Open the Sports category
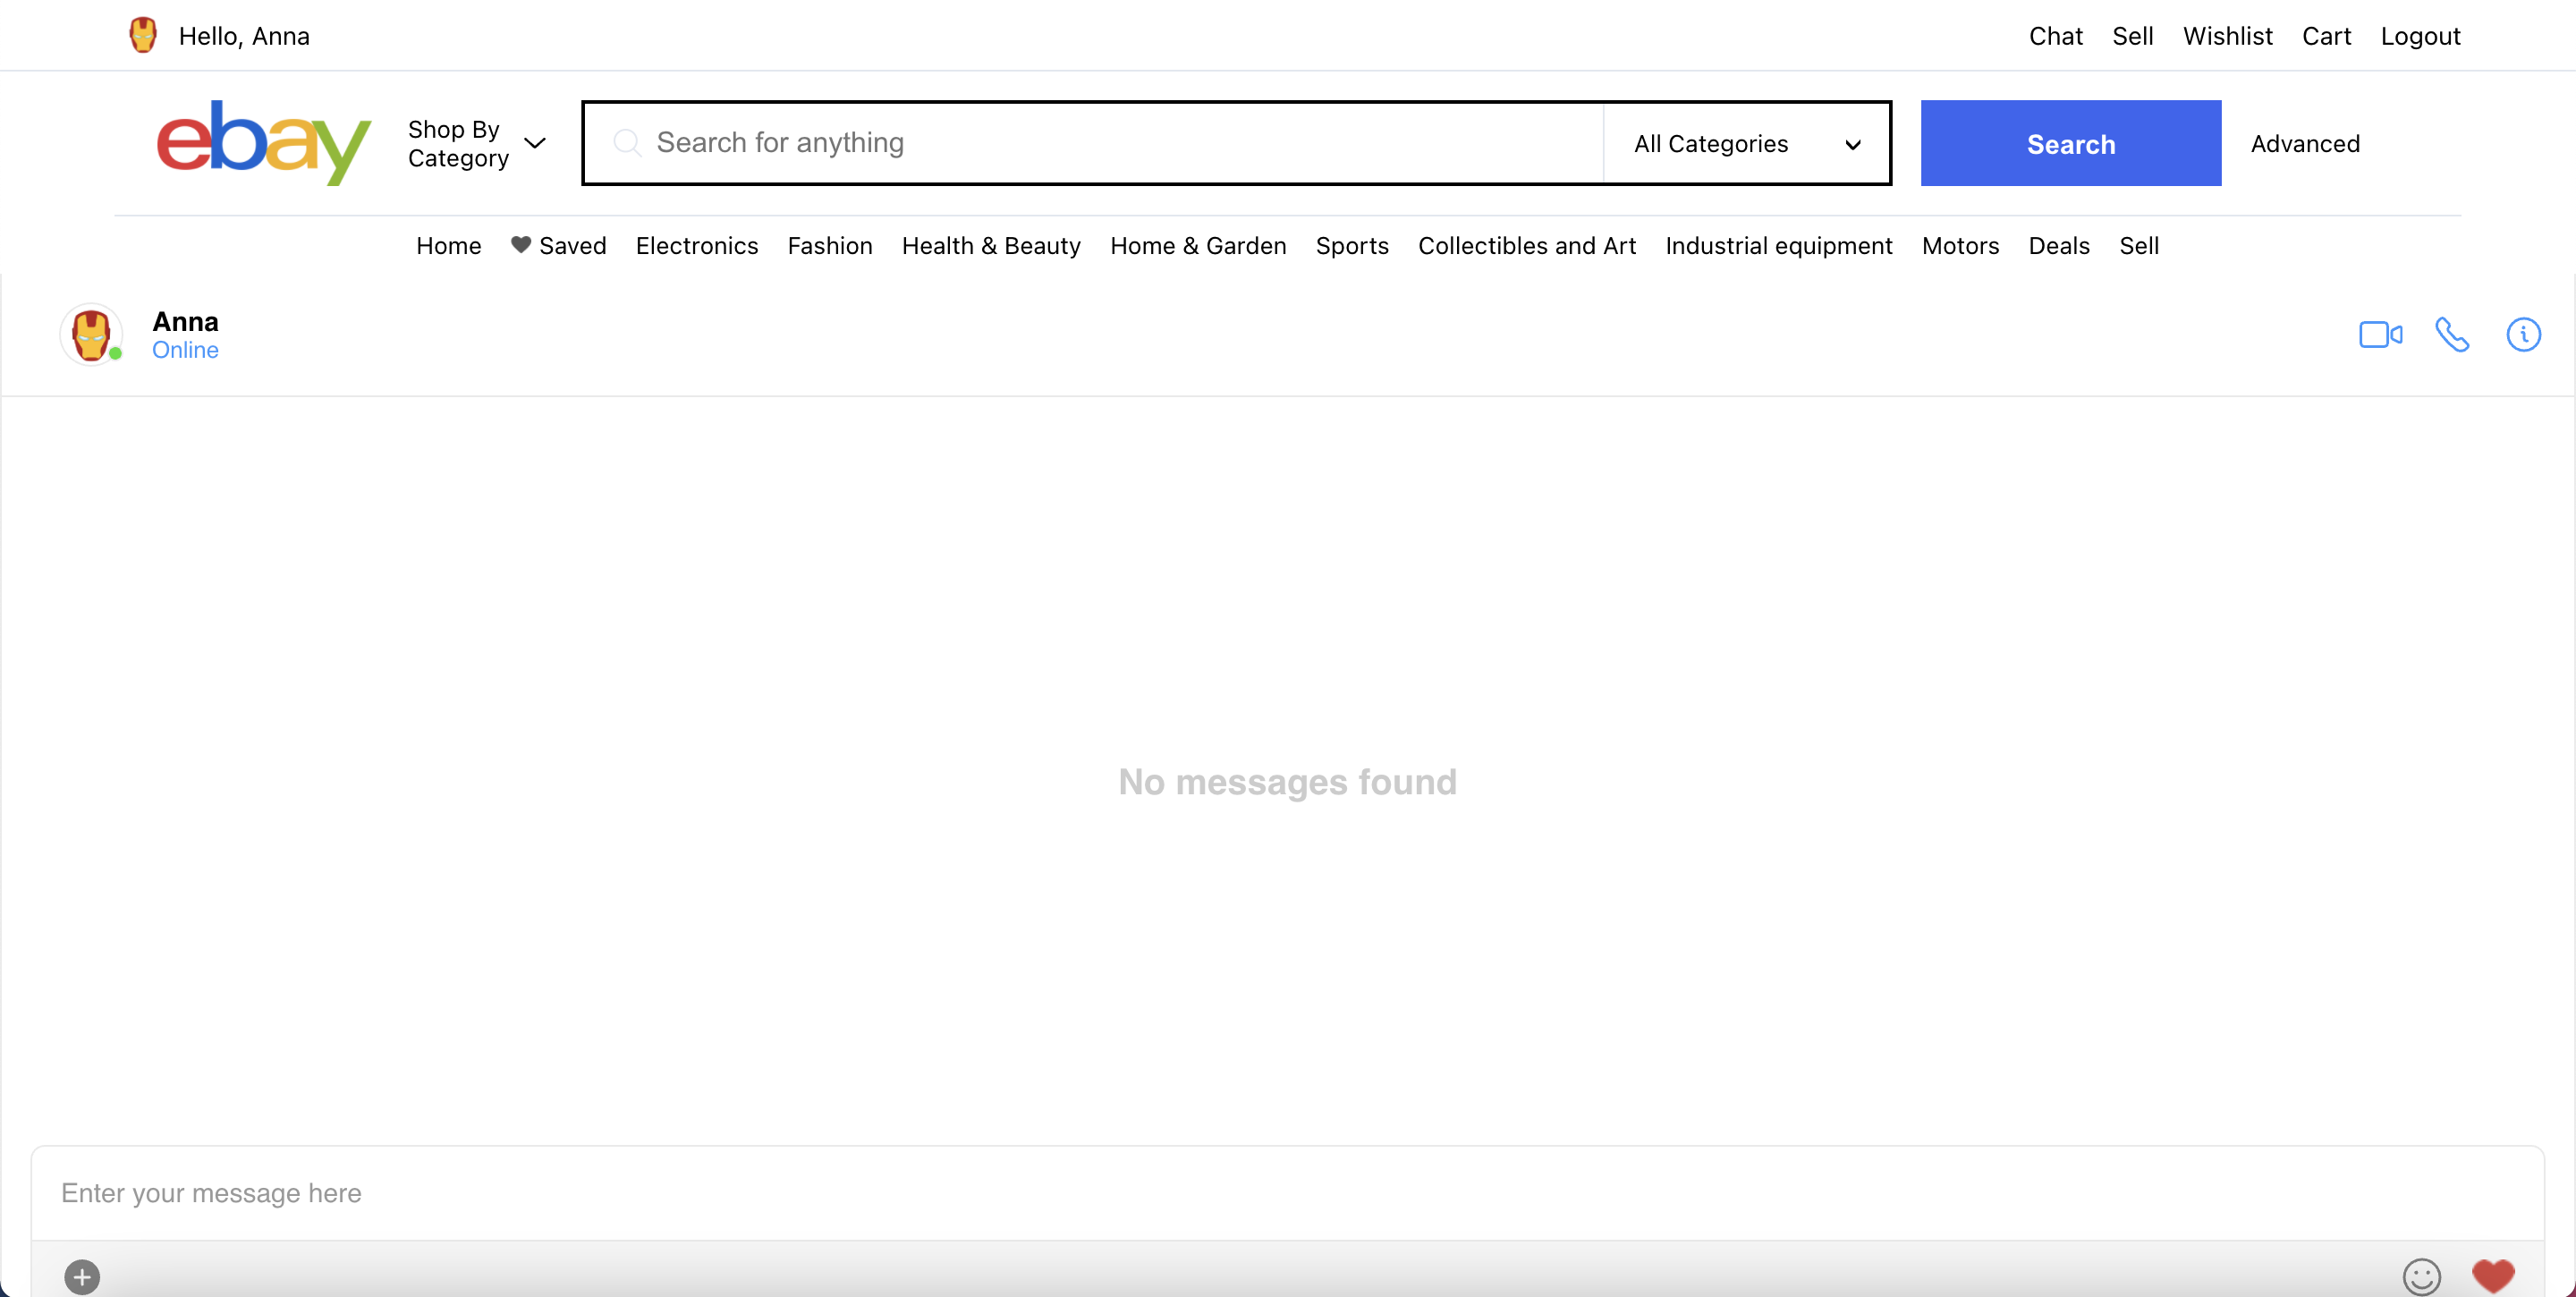2576x1297 pixels. click(1351, 246)
